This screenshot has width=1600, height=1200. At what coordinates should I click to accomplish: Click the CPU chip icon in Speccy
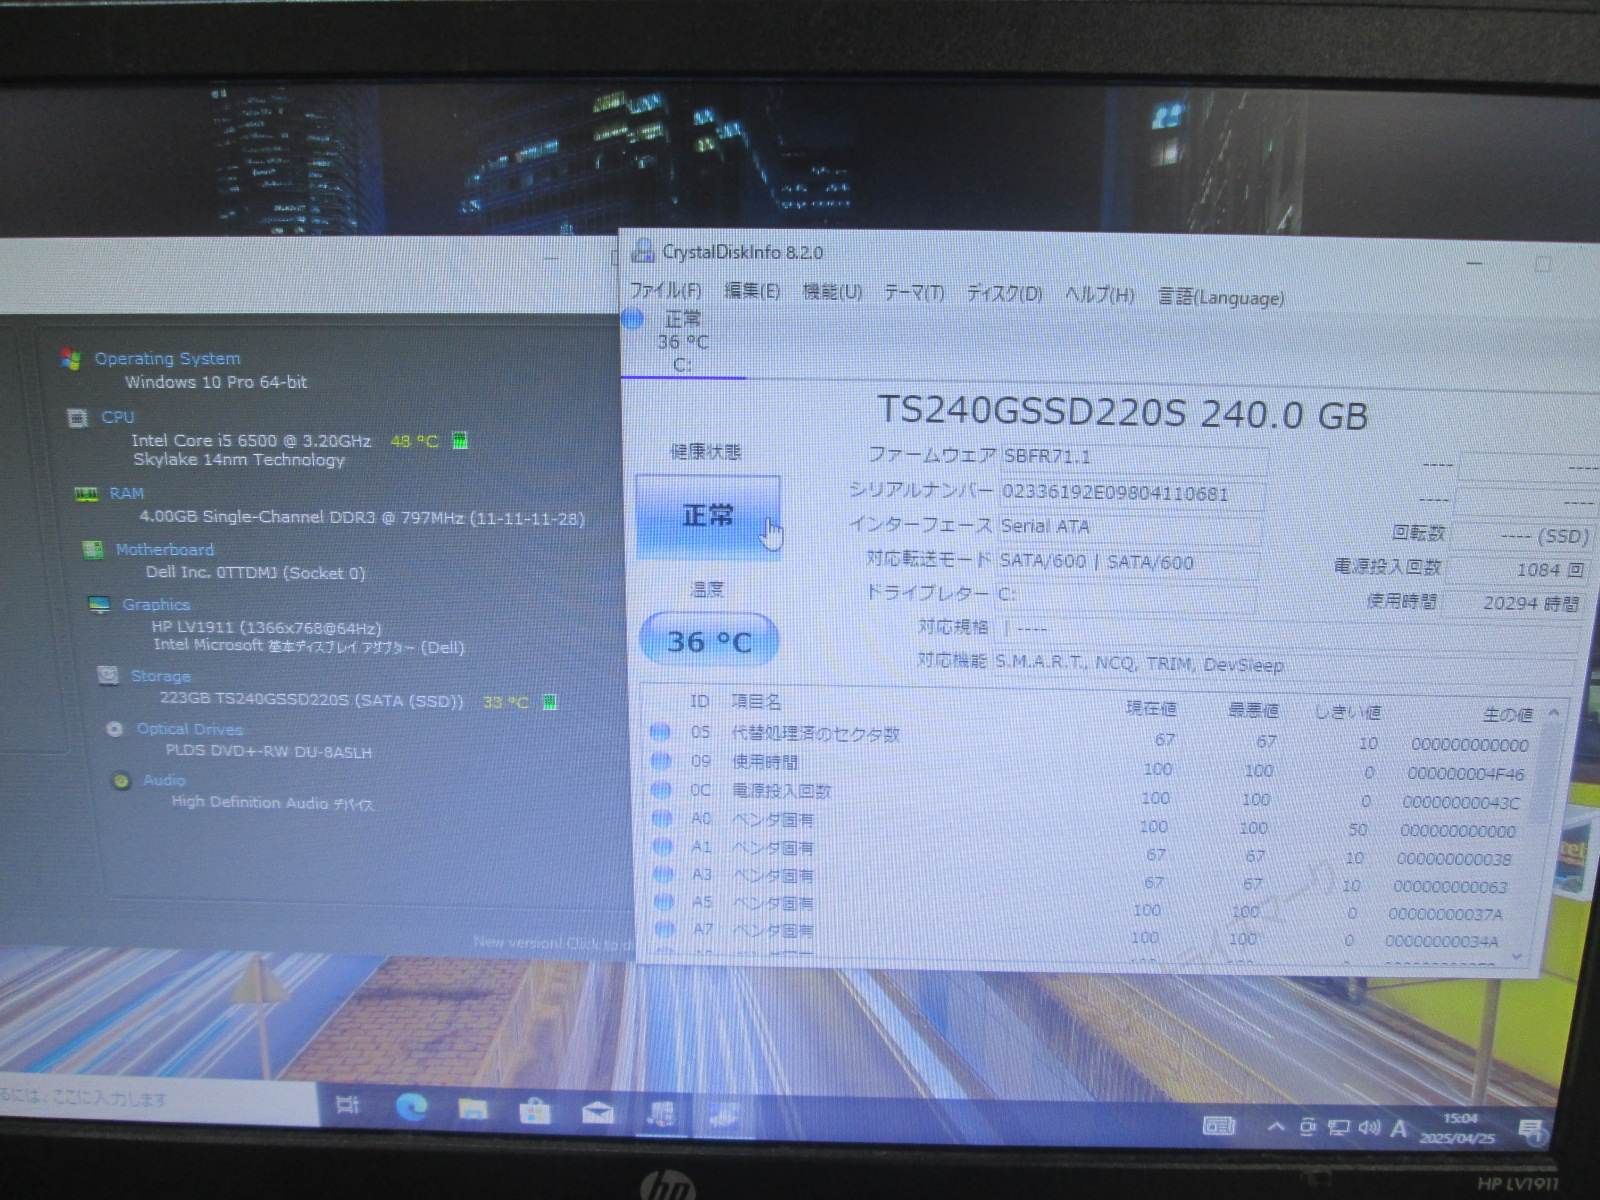tap(77, 417)
